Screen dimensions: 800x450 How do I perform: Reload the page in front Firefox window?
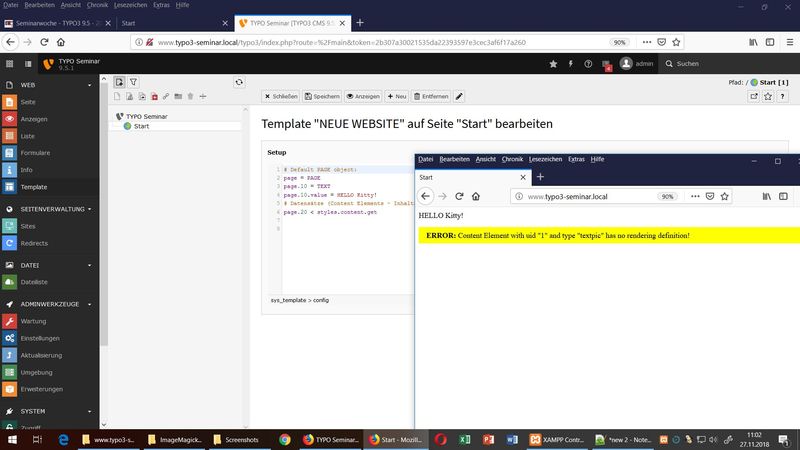click(x=459, y=196)
